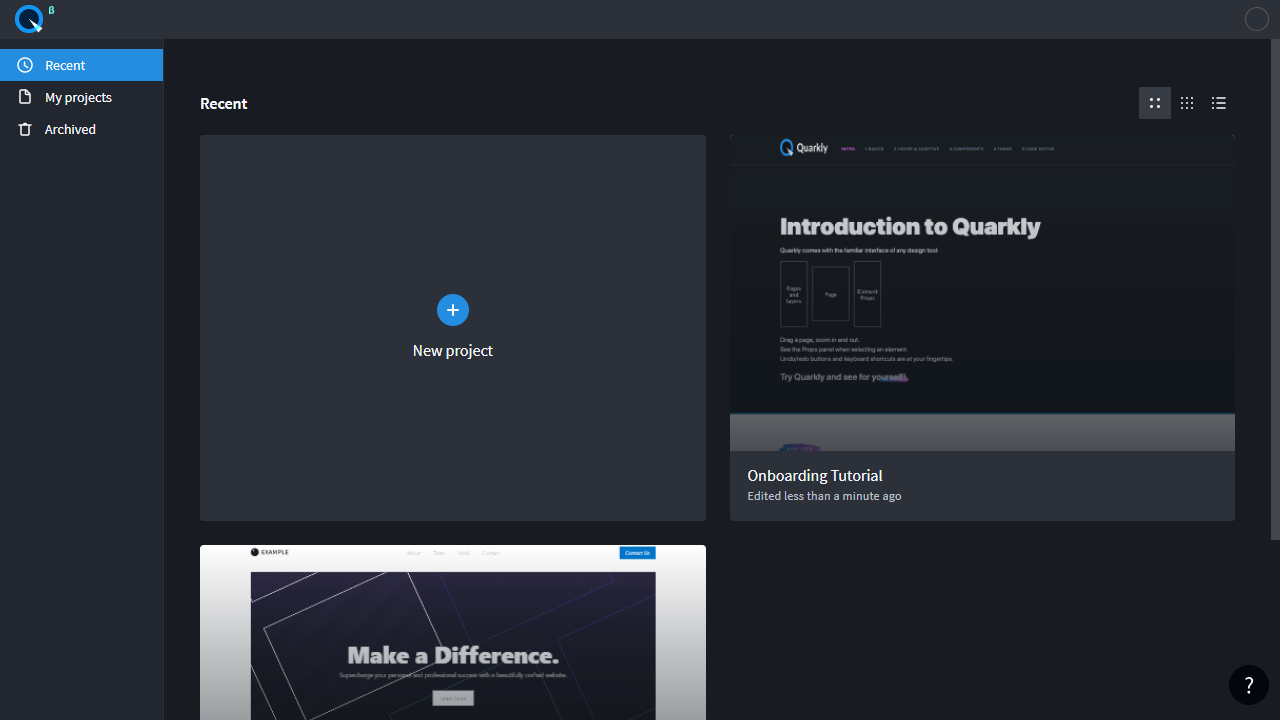1280x720 pixels.
Task: Open the Onboarding Tutorial title link
Action: [x=814, y=476]
